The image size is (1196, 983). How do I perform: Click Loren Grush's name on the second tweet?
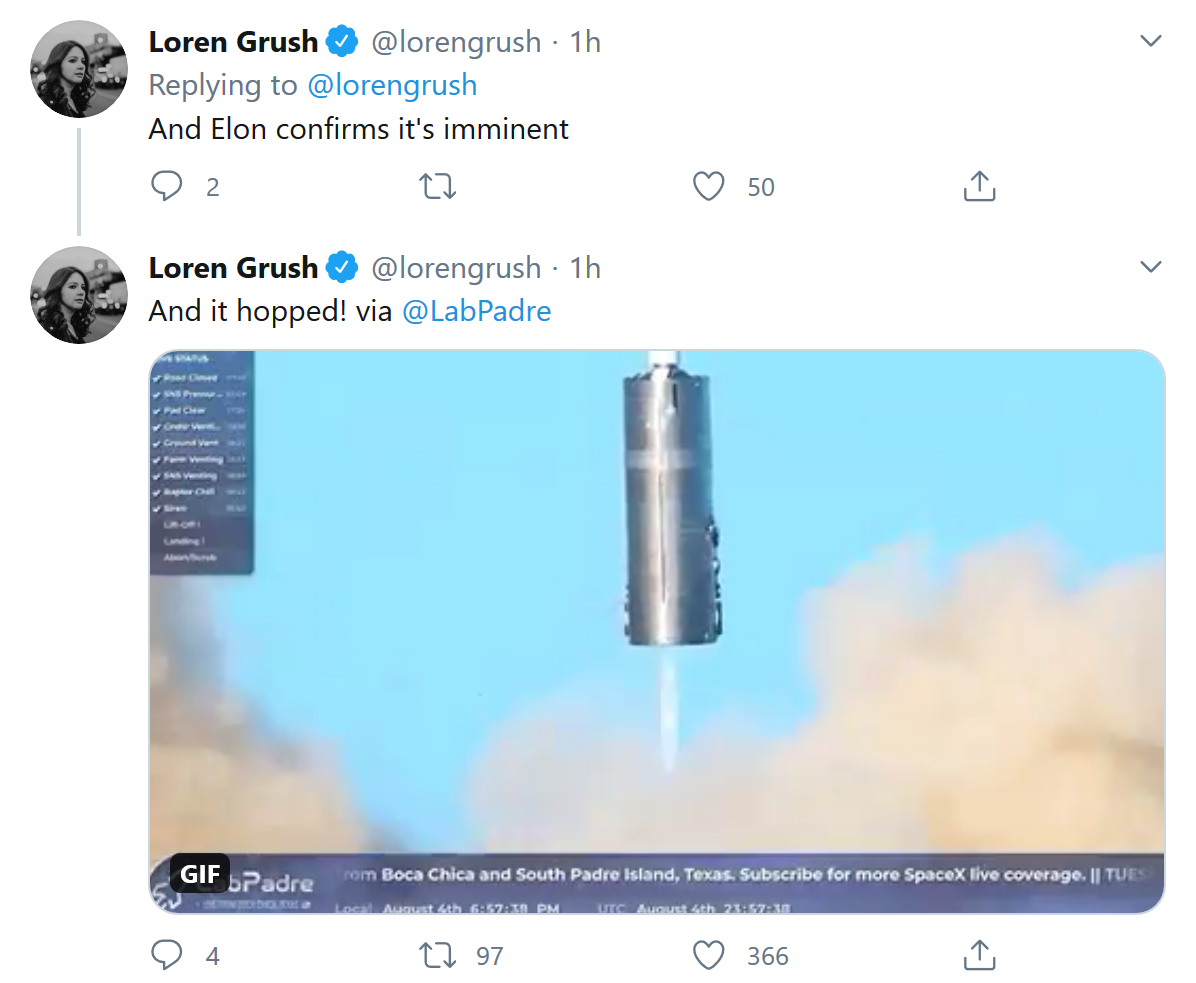coord(233,268)
